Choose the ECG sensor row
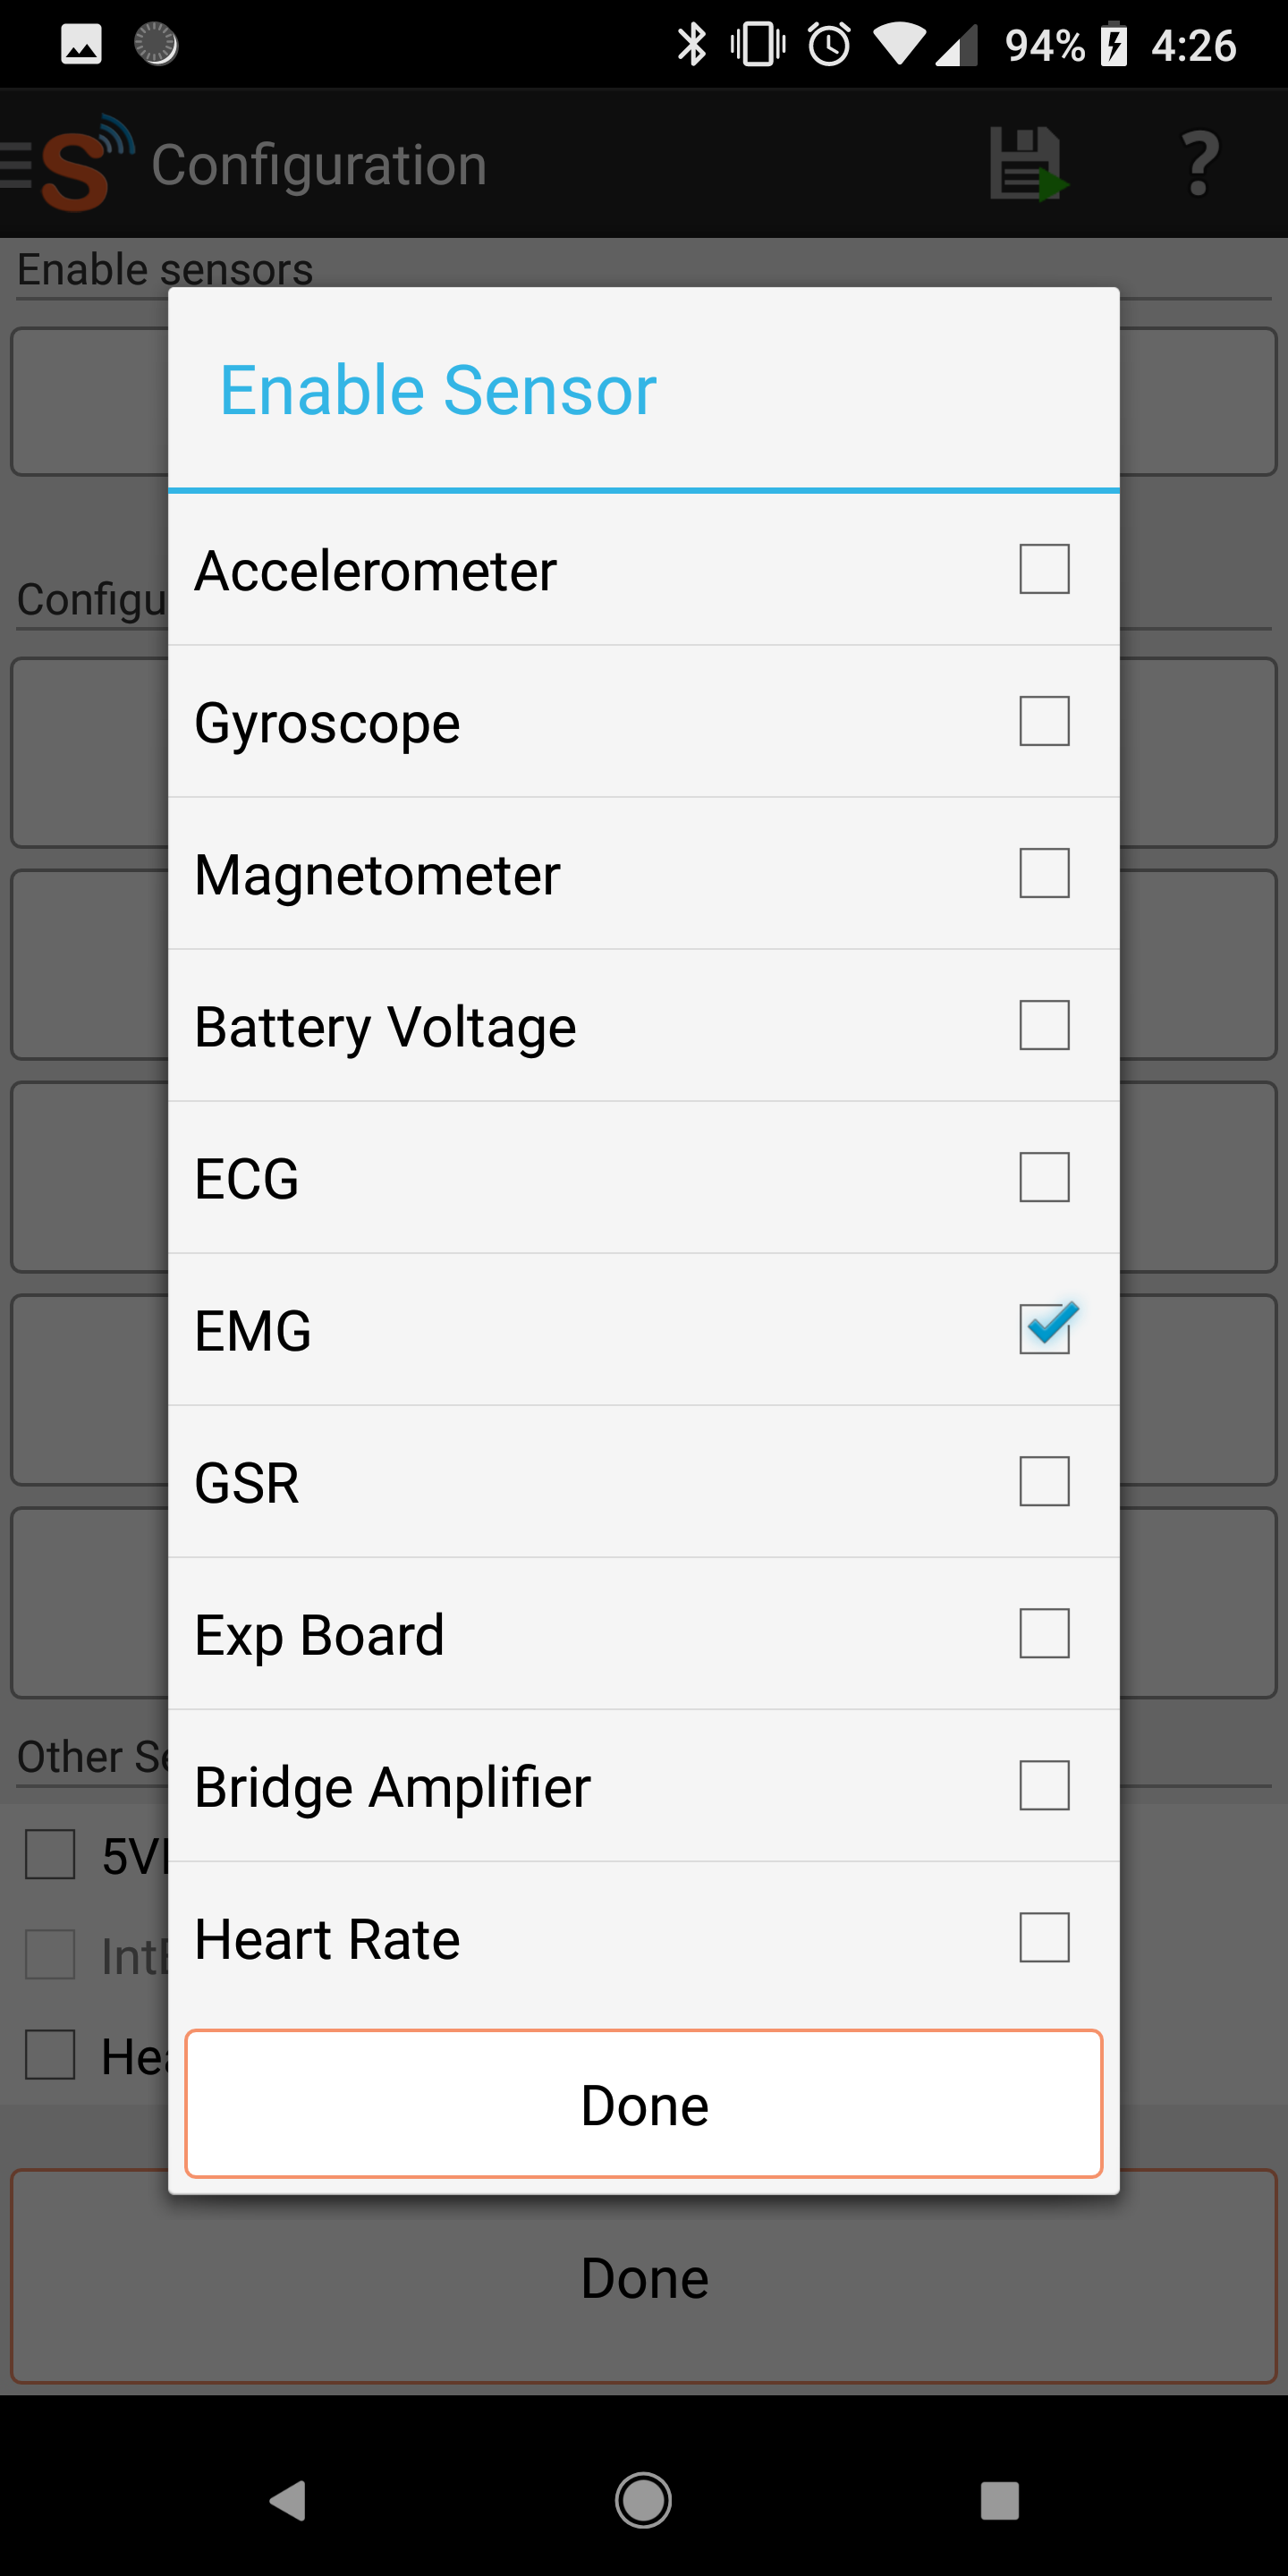 pos(643,1178)
